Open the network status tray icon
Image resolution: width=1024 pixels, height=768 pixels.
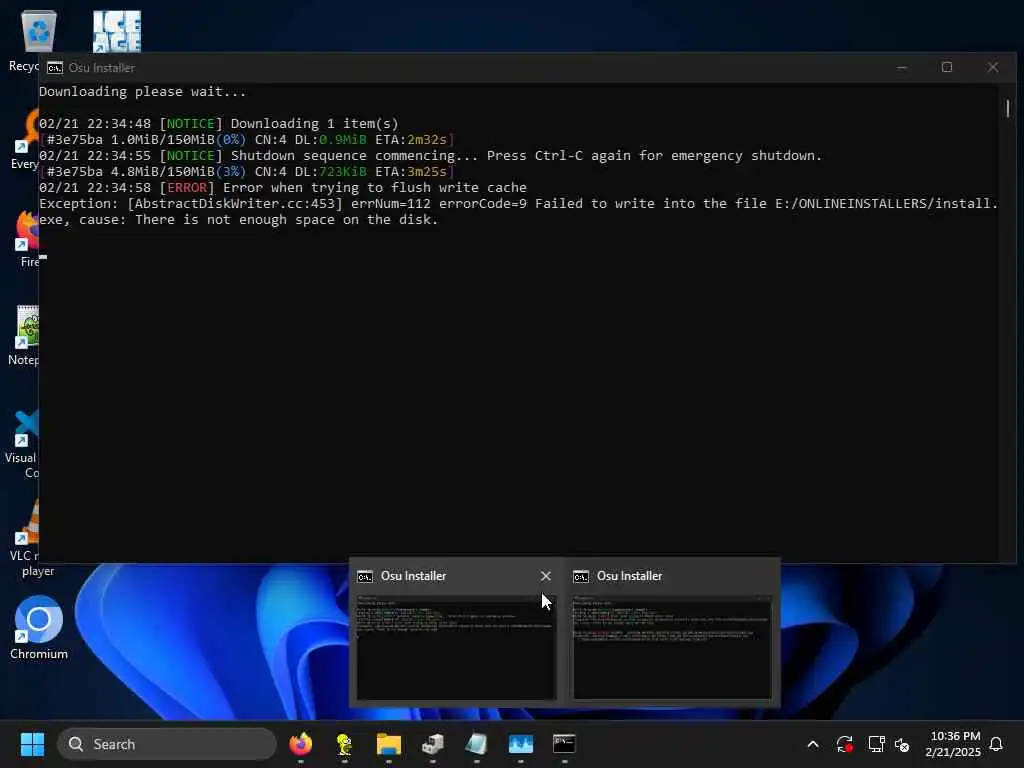876,744
